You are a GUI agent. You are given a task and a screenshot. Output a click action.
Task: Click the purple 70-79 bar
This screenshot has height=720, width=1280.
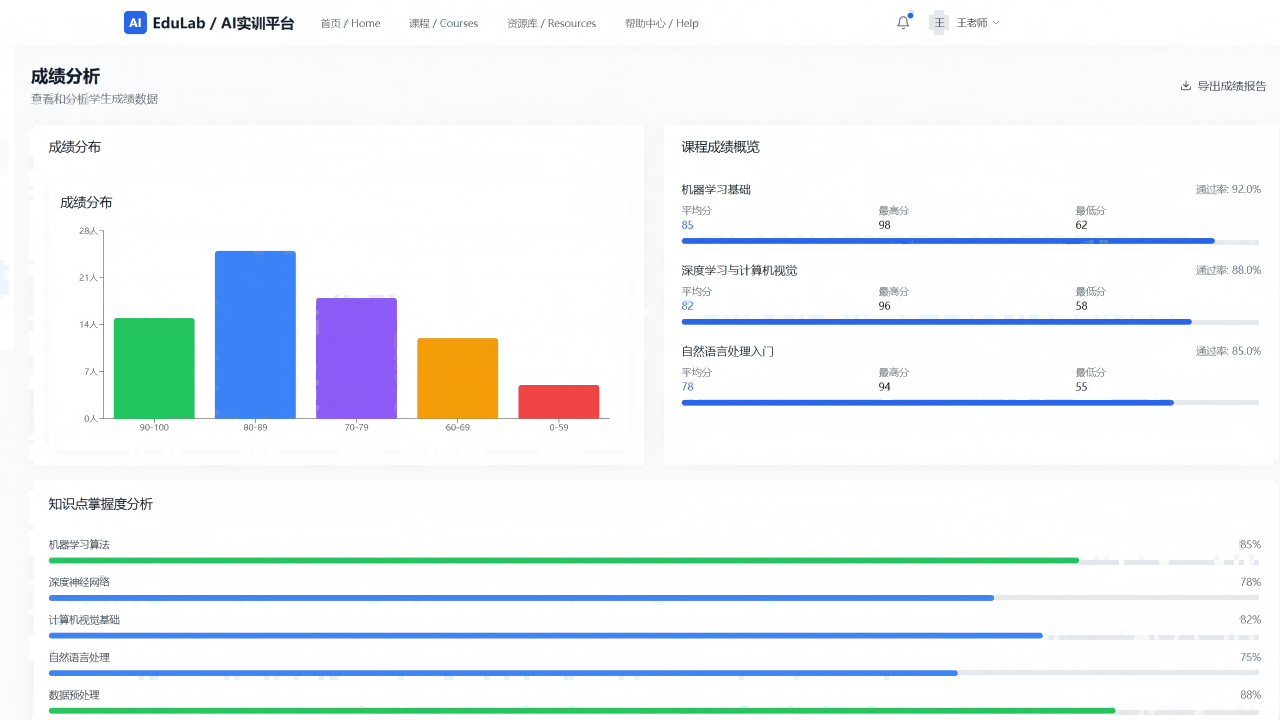[x=356, y=358]
